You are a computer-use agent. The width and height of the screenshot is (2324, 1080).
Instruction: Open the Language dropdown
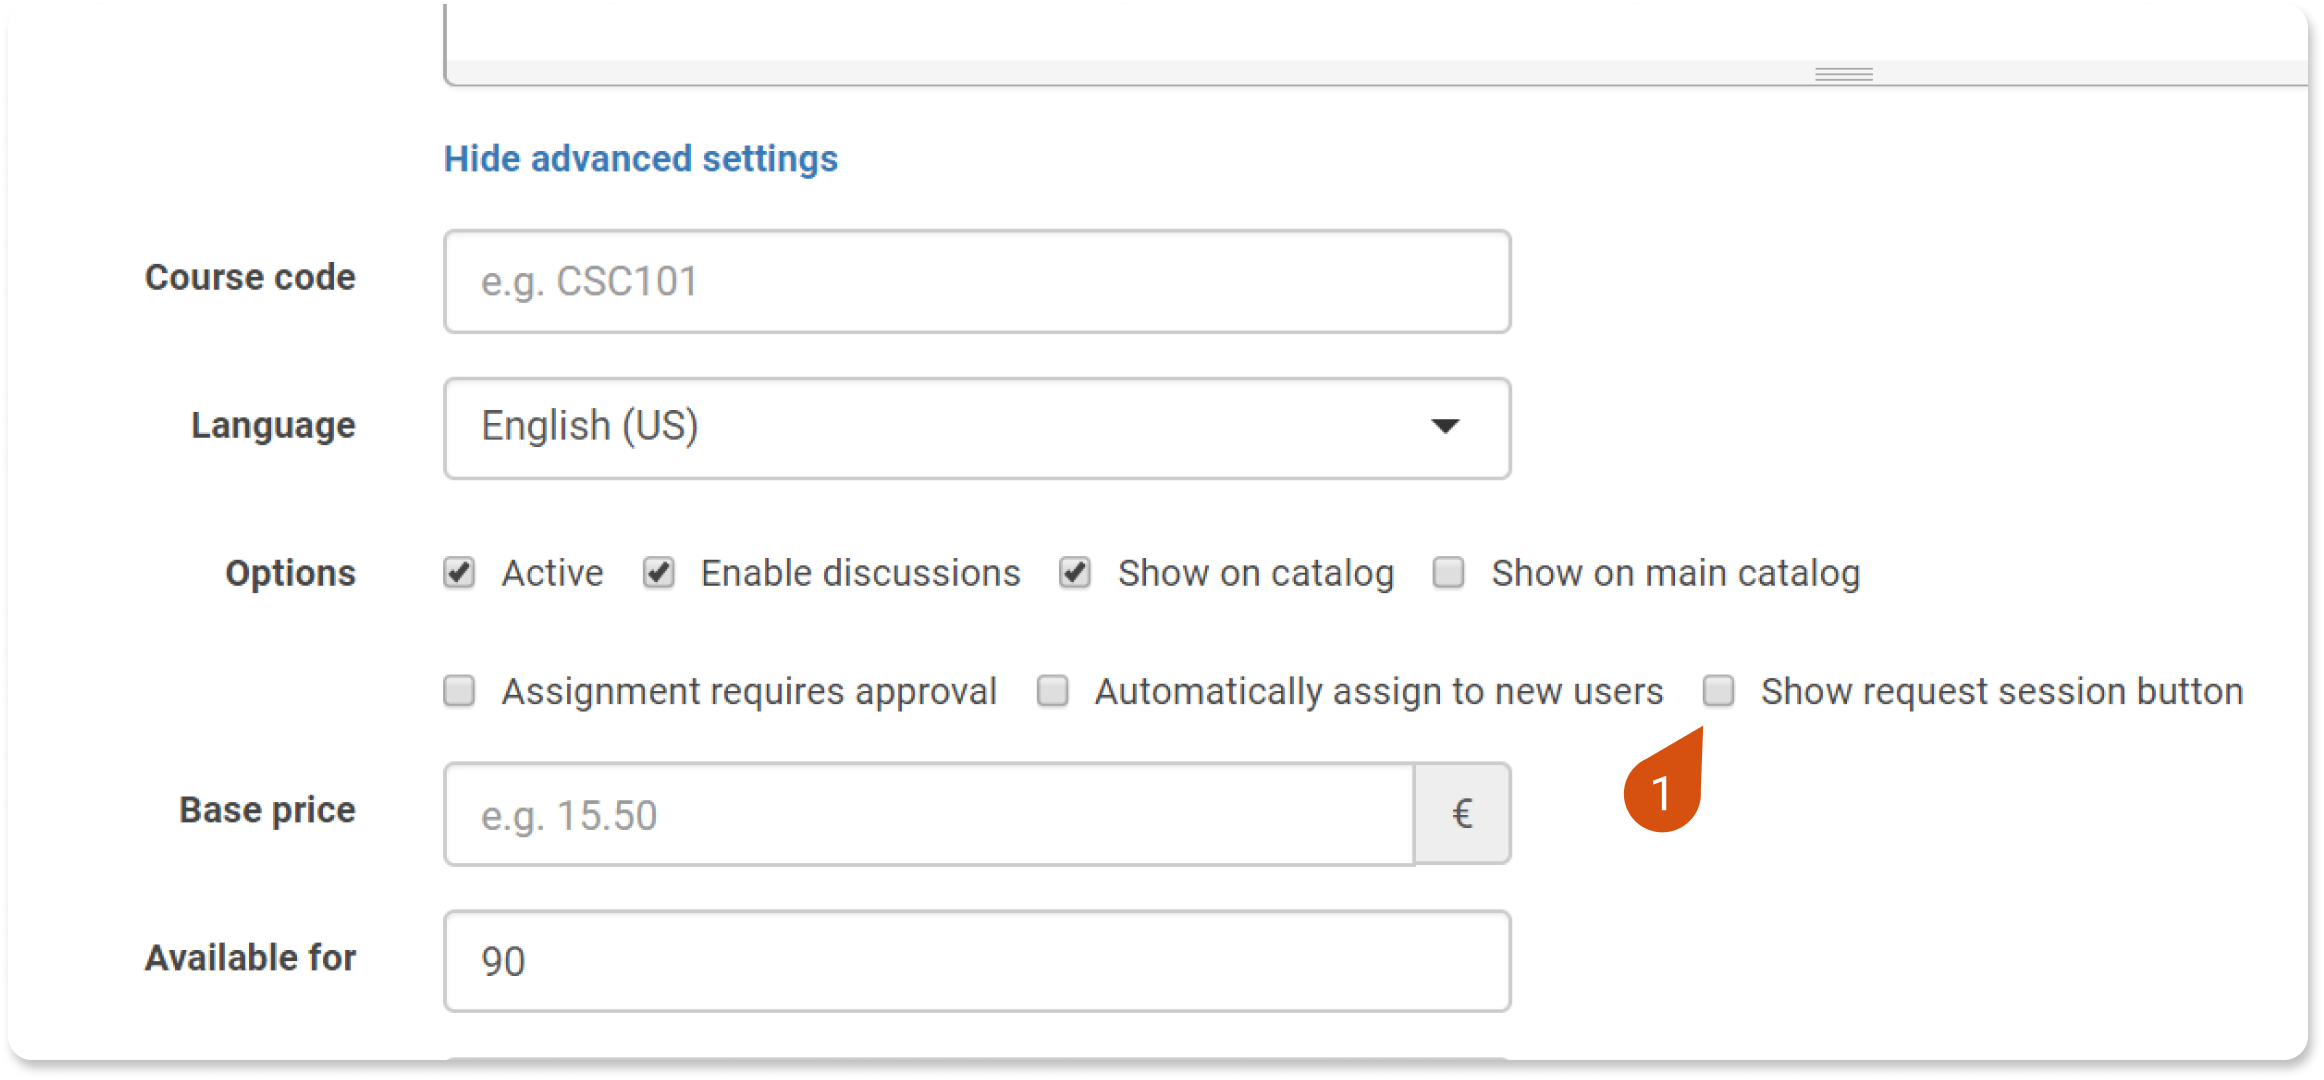(977, 428)
